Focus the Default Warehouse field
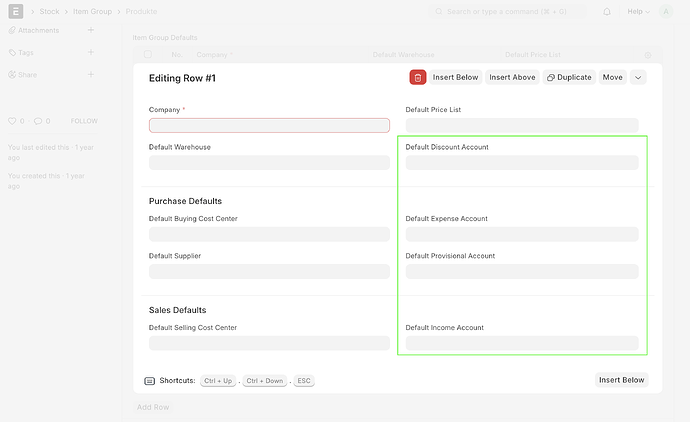 click(x=269, y=163)
